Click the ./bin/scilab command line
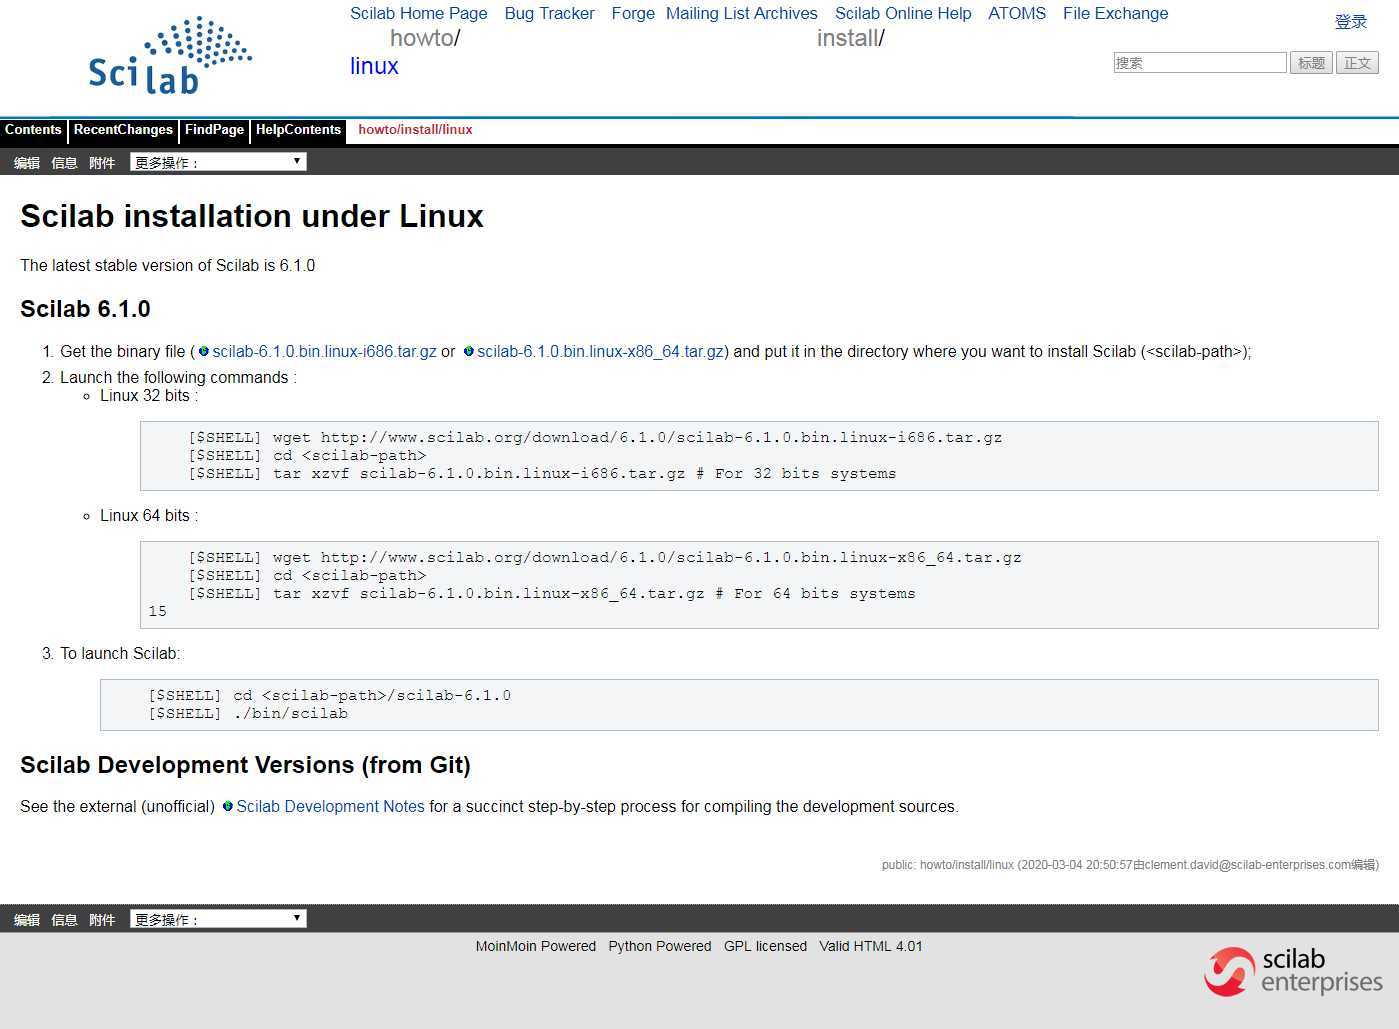The height and width of the screenshot is (1029, 1399). [x=248, y=714]
